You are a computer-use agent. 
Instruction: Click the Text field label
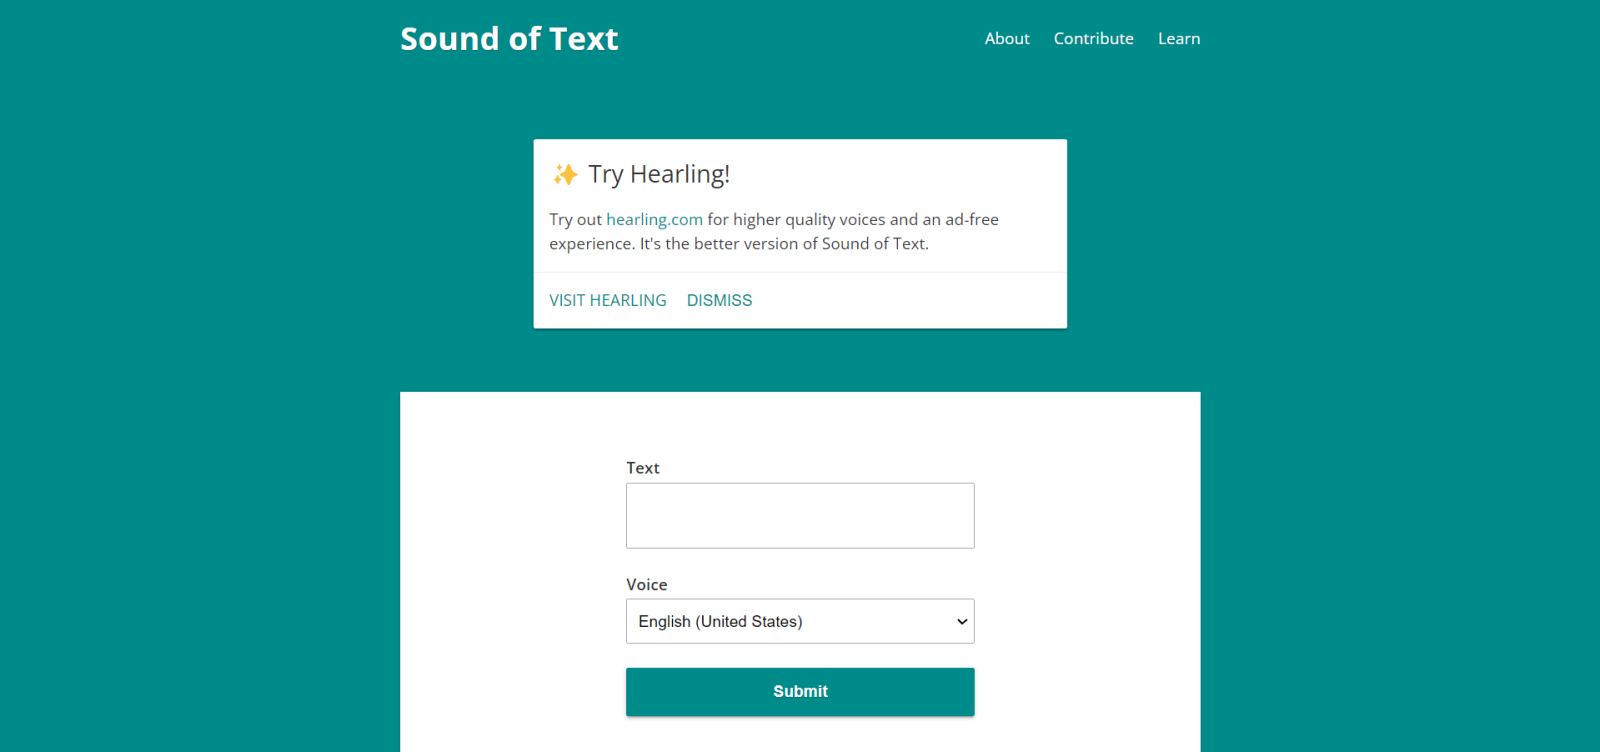(641, 467)
